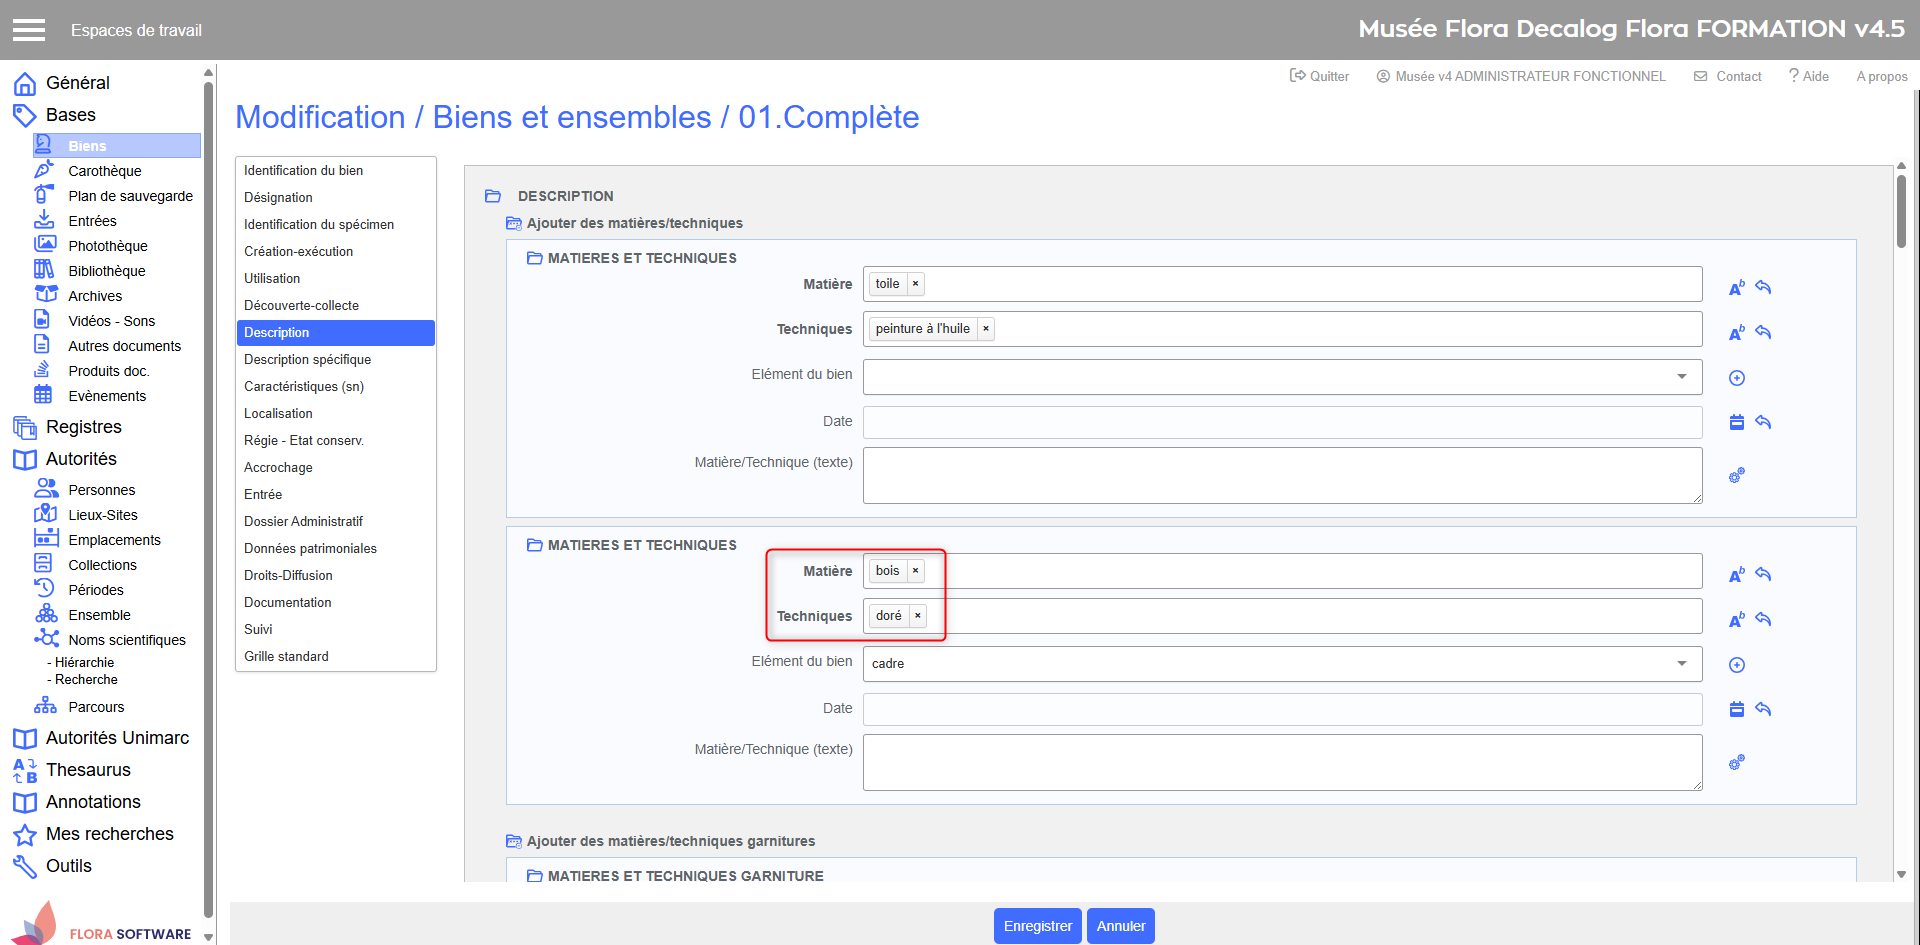Remove the 'toile' tag from Matière
Screen dimensions: 1920x945
915,284
